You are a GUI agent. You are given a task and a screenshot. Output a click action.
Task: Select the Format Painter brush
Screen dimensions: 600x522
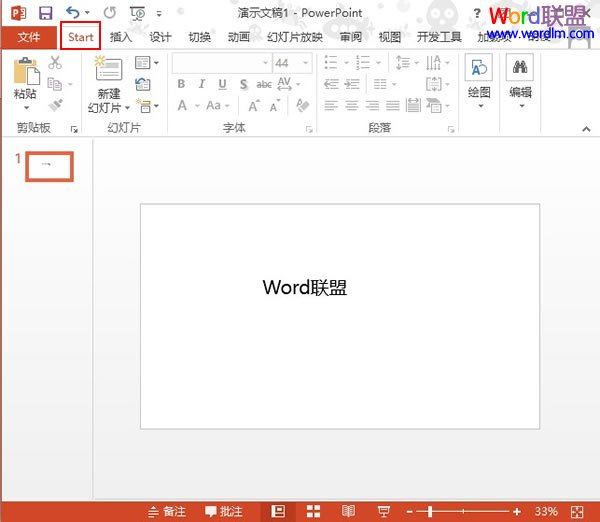tap(56, 105)
